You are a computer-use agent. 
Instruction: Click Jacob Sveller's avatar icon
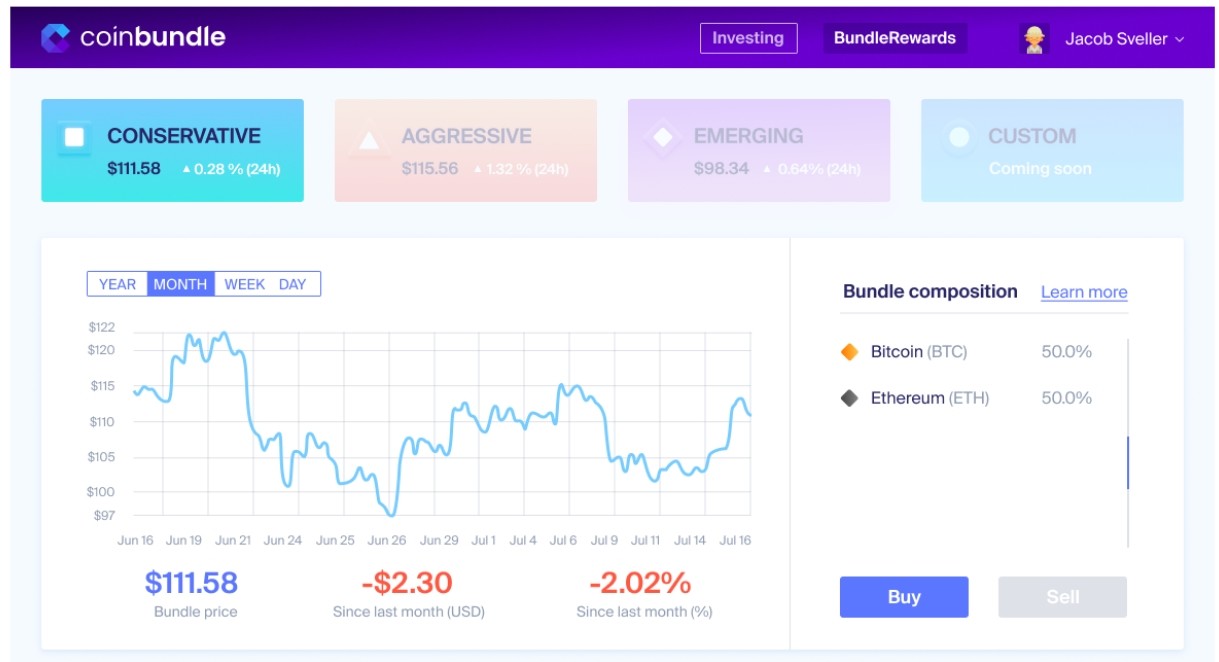click(x=1034, y=39)
